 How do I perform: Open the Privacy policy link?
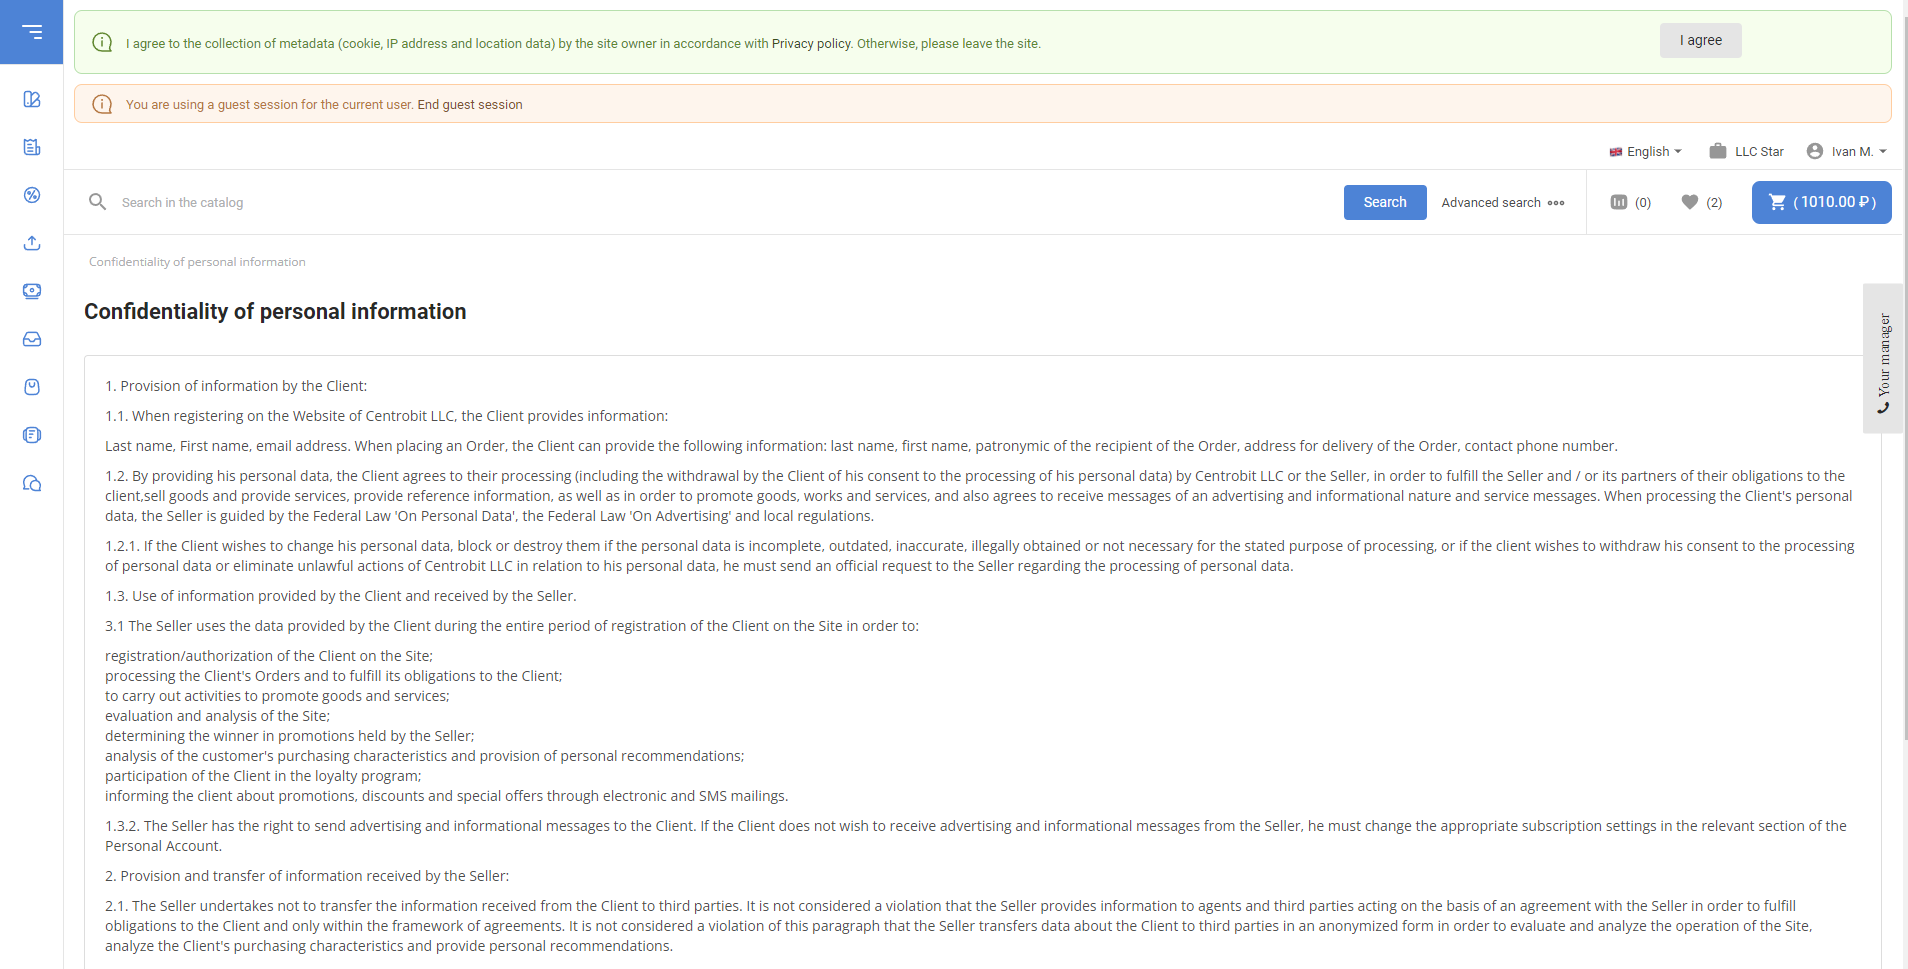pos(811,44)
